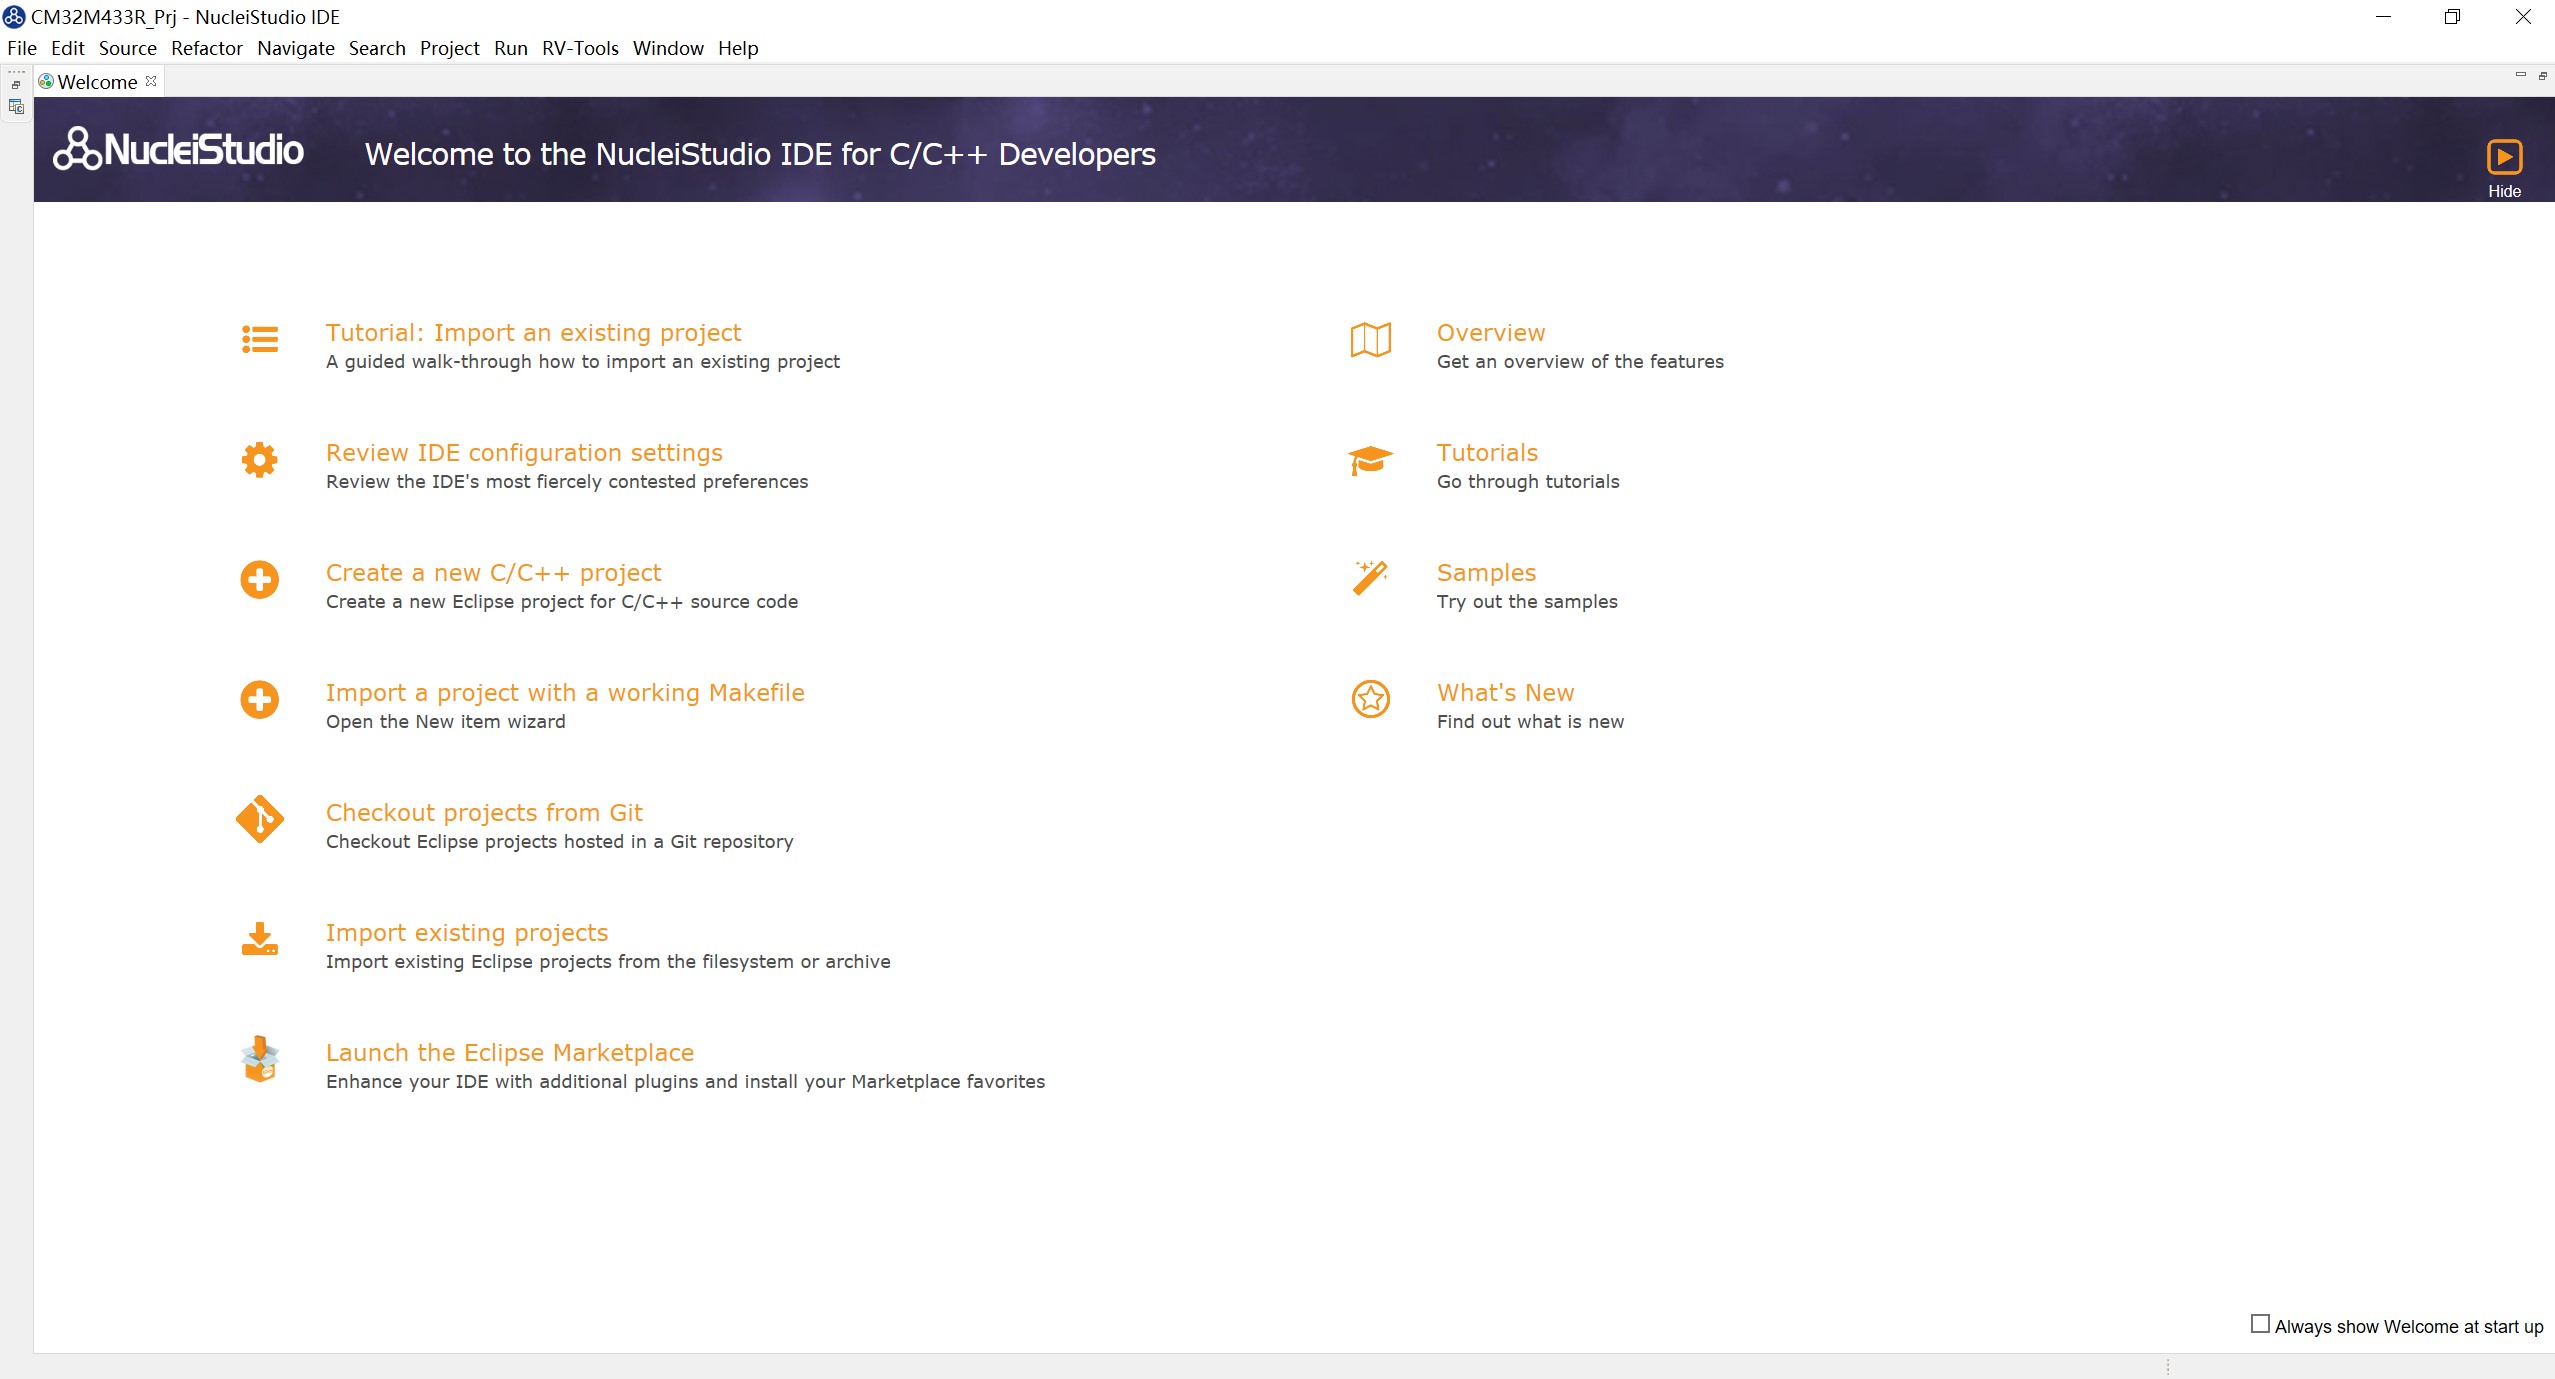Click the graduation cap Tutorials icon

(1371, 460)
